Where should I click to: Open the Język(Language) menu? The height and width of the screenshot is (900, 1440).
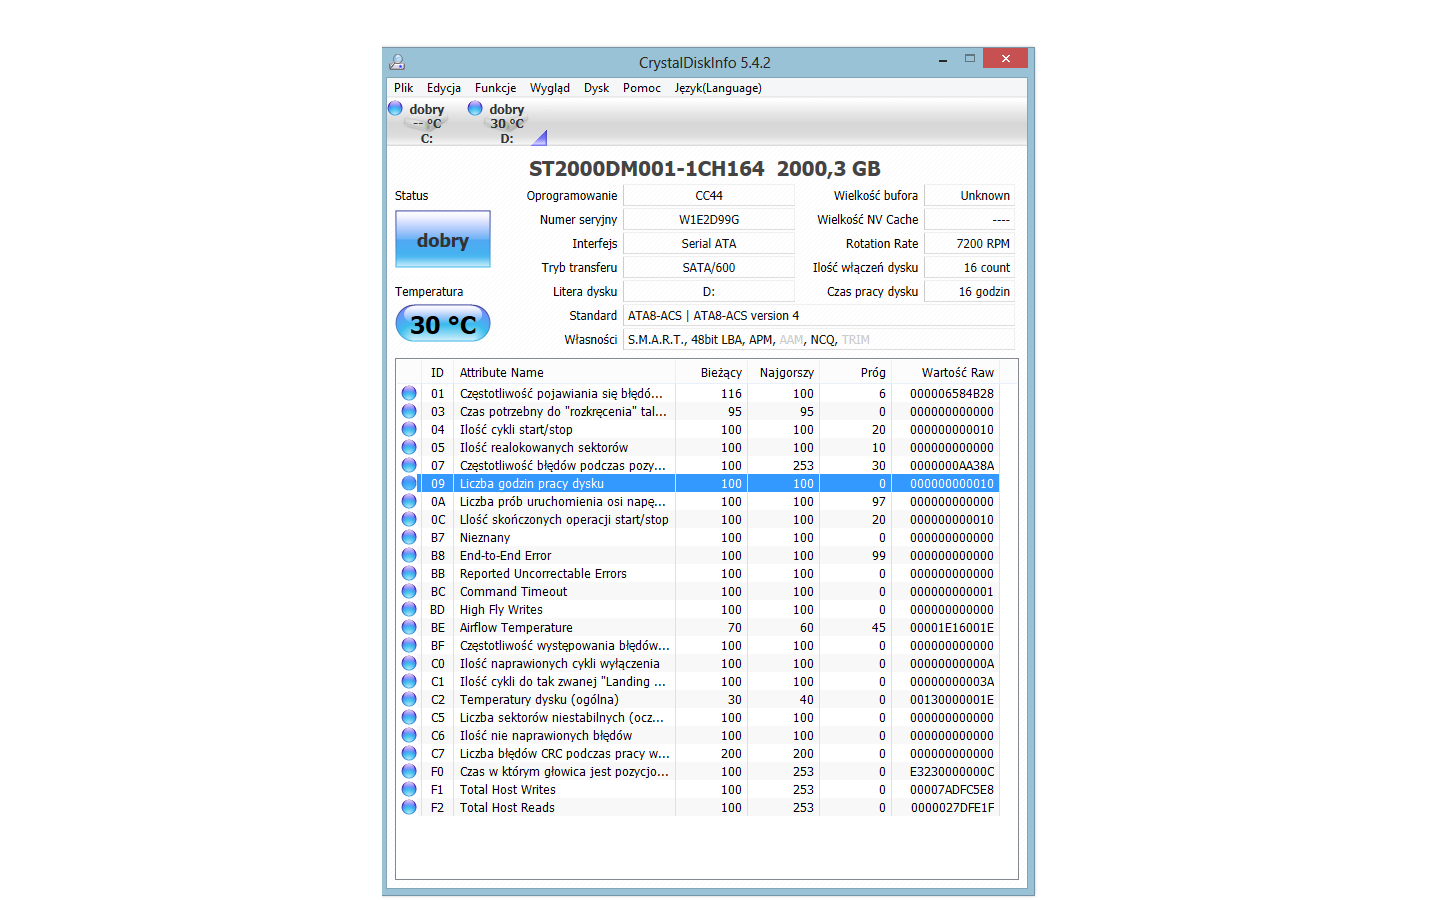click(717, 88)
